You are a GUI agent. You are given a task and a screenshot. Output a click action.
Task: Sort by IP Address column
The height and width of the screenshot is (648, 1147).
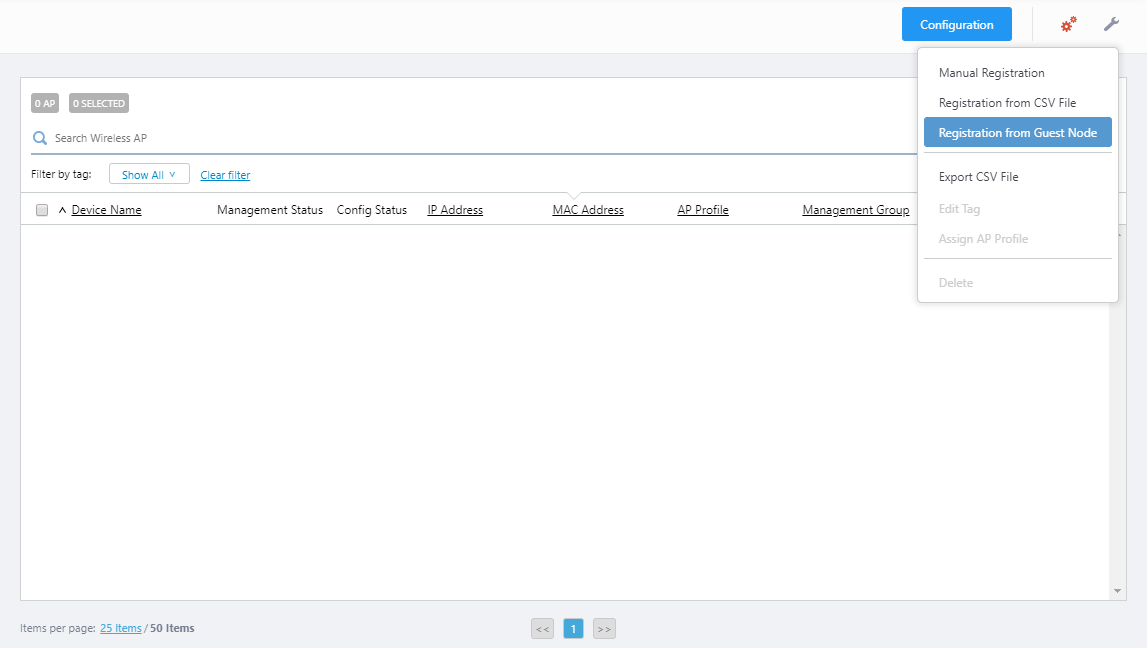tap(455, 210)
